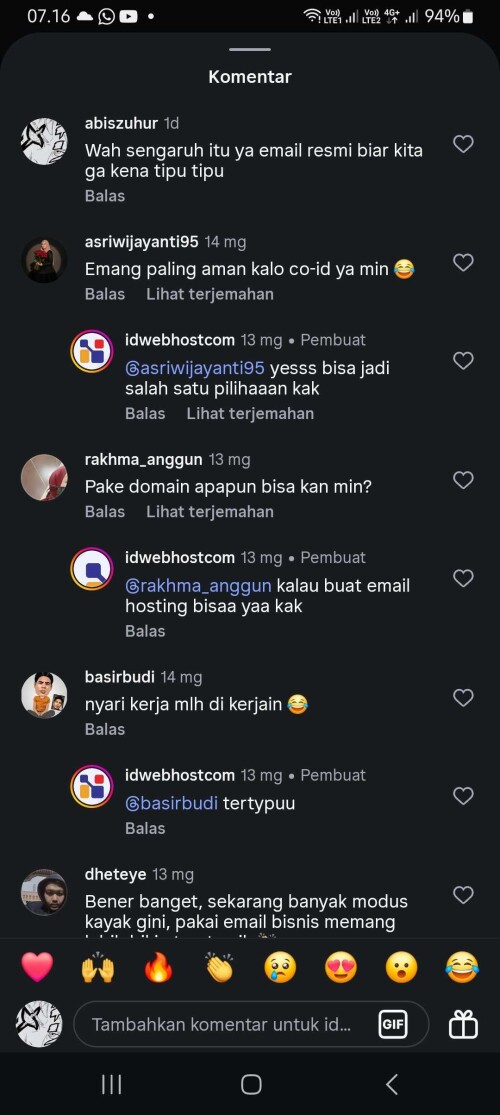The height and width of the screenshot is (1115, 500).
Task: Like idwebhostcom's reply saying tertypuu
Action: point(463,796)
